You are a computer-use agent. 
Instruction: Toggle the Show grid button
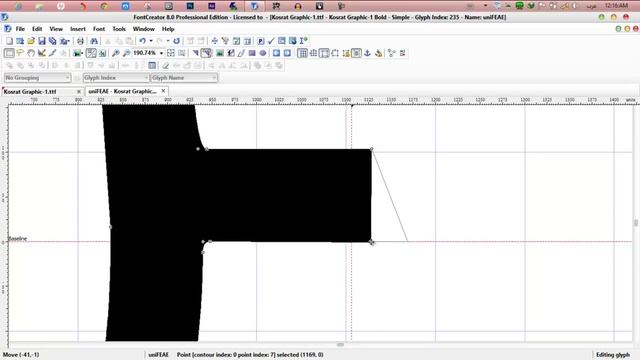pos(302,53)
